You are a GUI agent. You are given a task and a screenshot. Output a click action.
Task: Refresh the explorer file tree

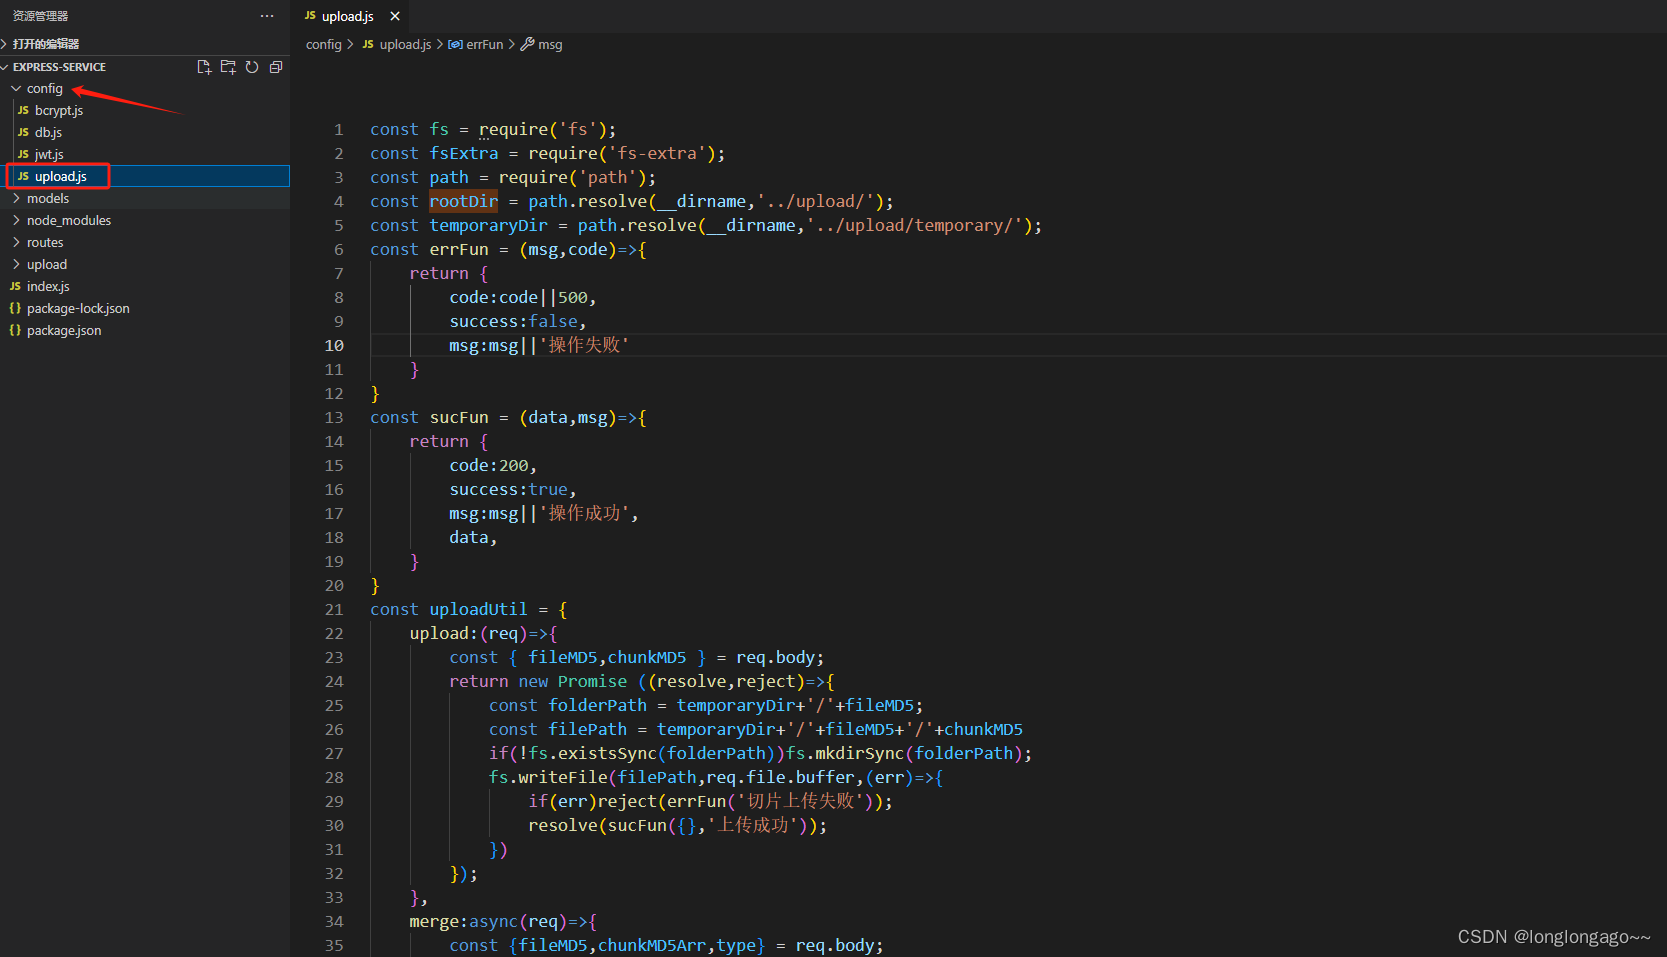[x=252, y=67]
